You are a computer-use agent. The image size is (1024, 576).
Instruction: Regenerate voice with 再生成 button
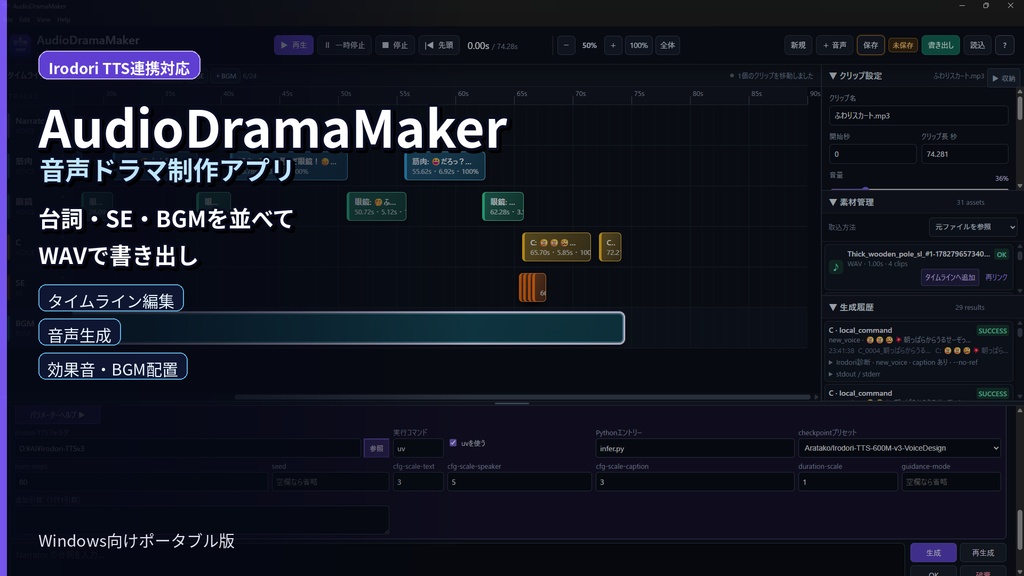coord(983,552)
